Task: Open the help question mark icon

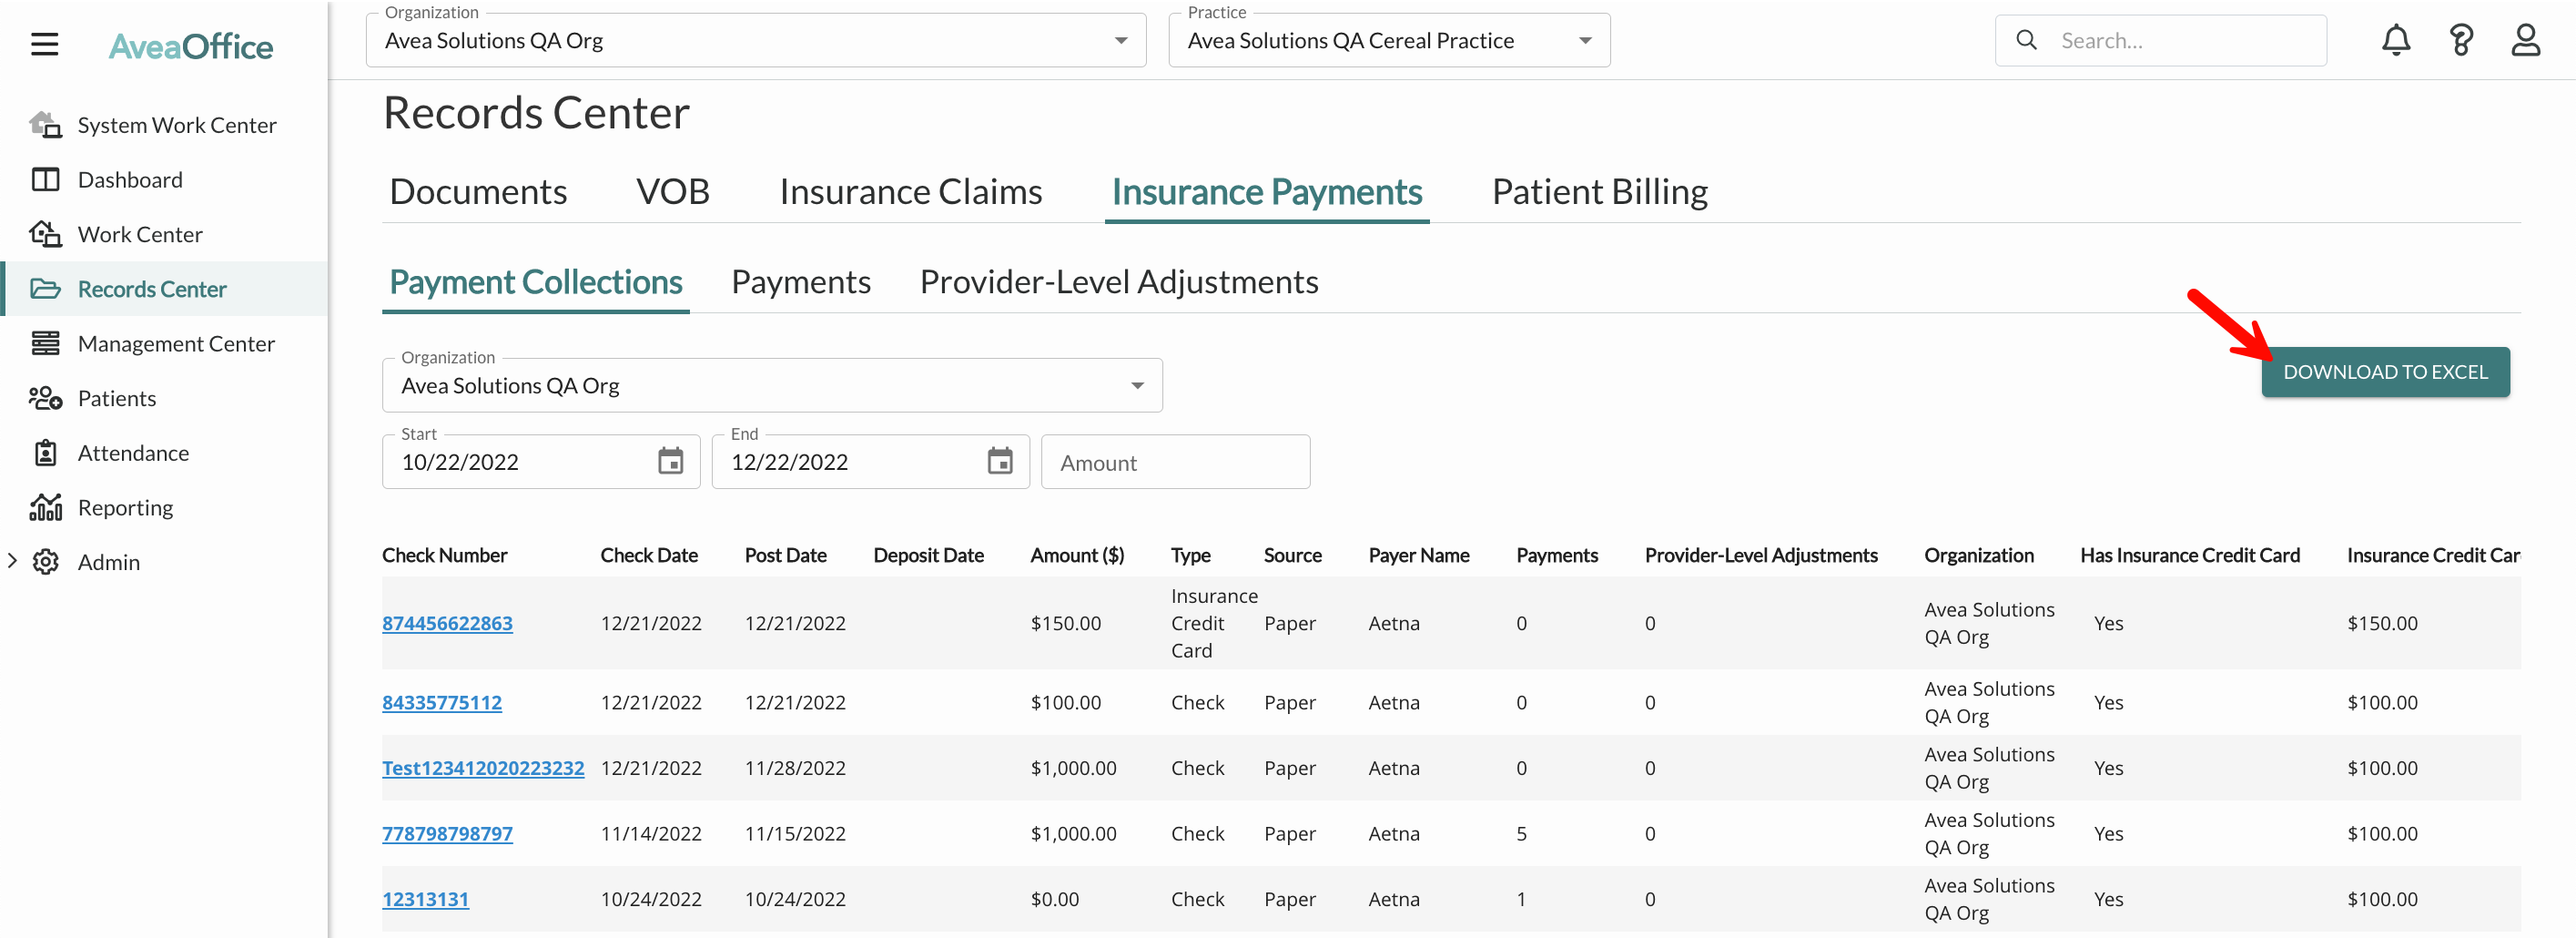Action: click(x=2460, y=41)
